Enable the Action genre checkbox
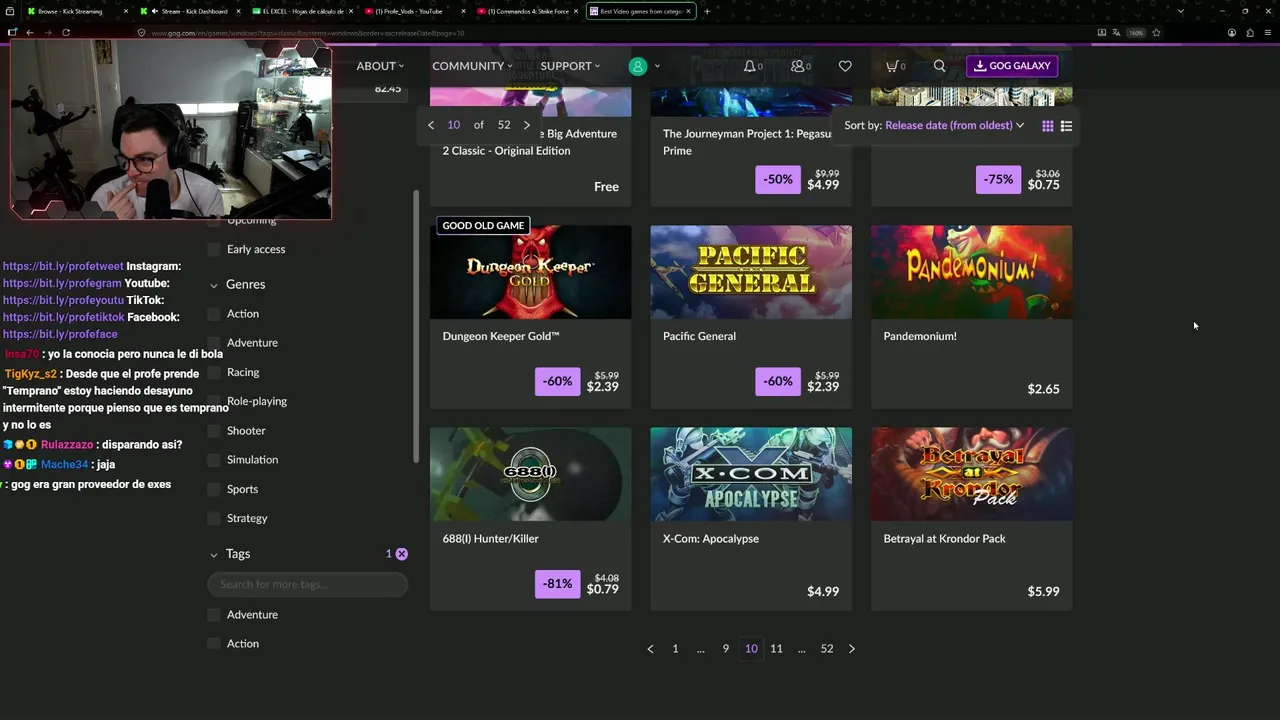1280x720 pixels. click(x=214, y=314)
